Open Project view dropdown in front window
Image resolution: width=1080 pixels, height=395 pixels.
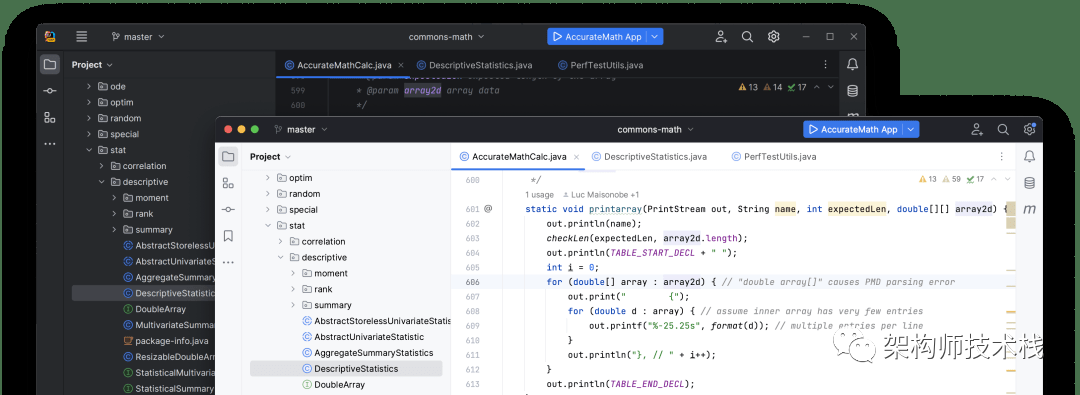(x=271, y=156)
